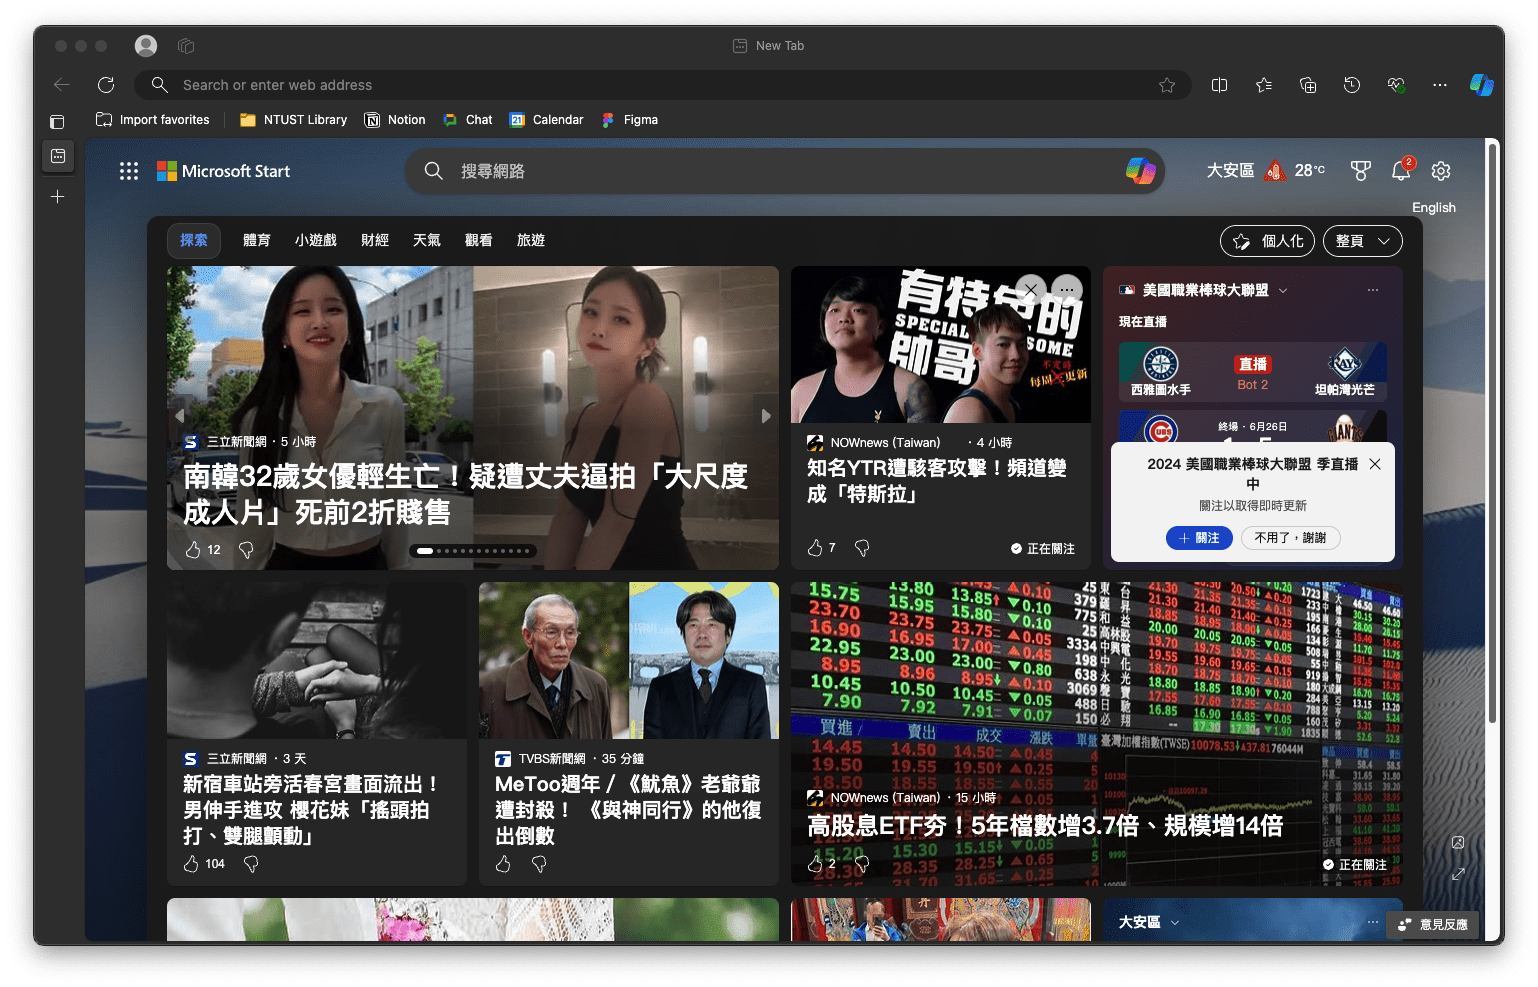This screenshot has height=987, width=1538.
Task: Close the MLB follow popup
Action: pyautogui.click(x=1375, y=464)
